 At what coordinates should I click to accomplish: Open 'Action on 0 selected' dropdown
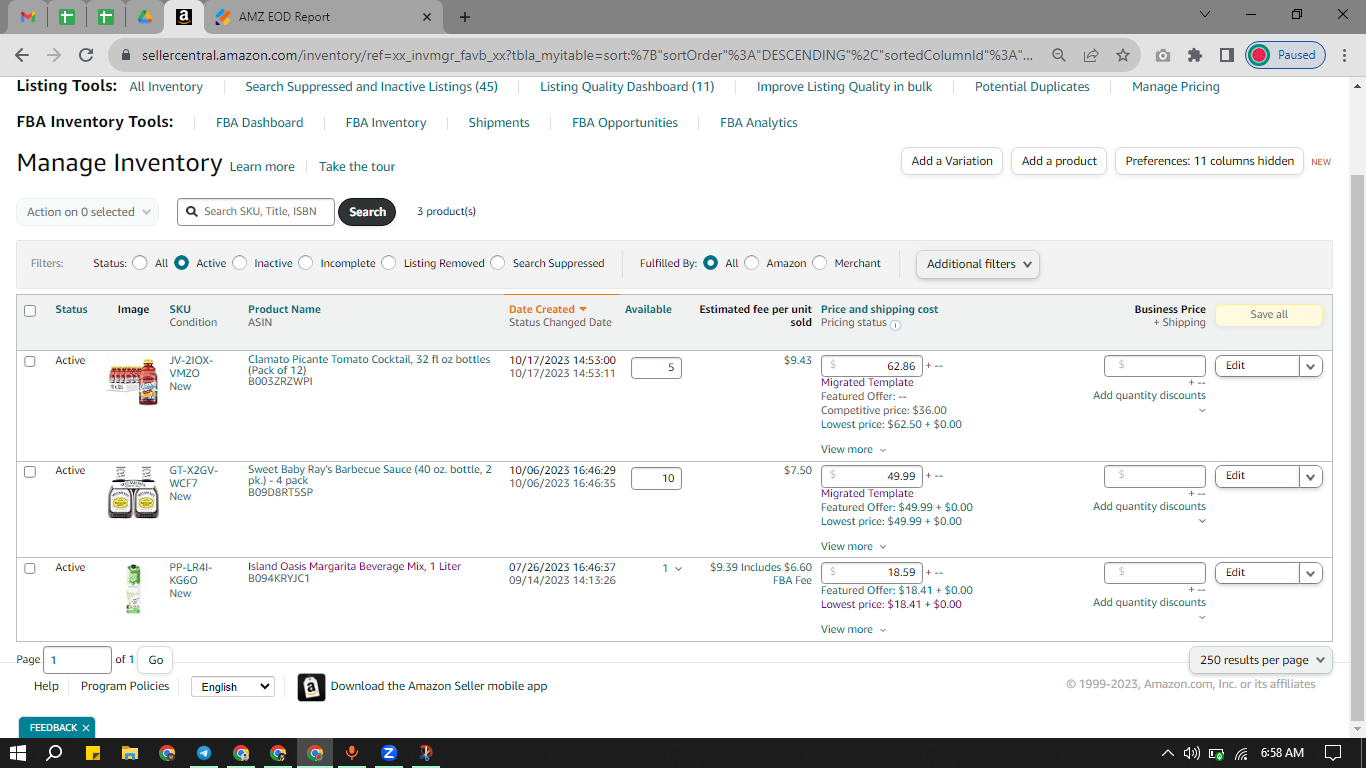click(x=88, y=212)
